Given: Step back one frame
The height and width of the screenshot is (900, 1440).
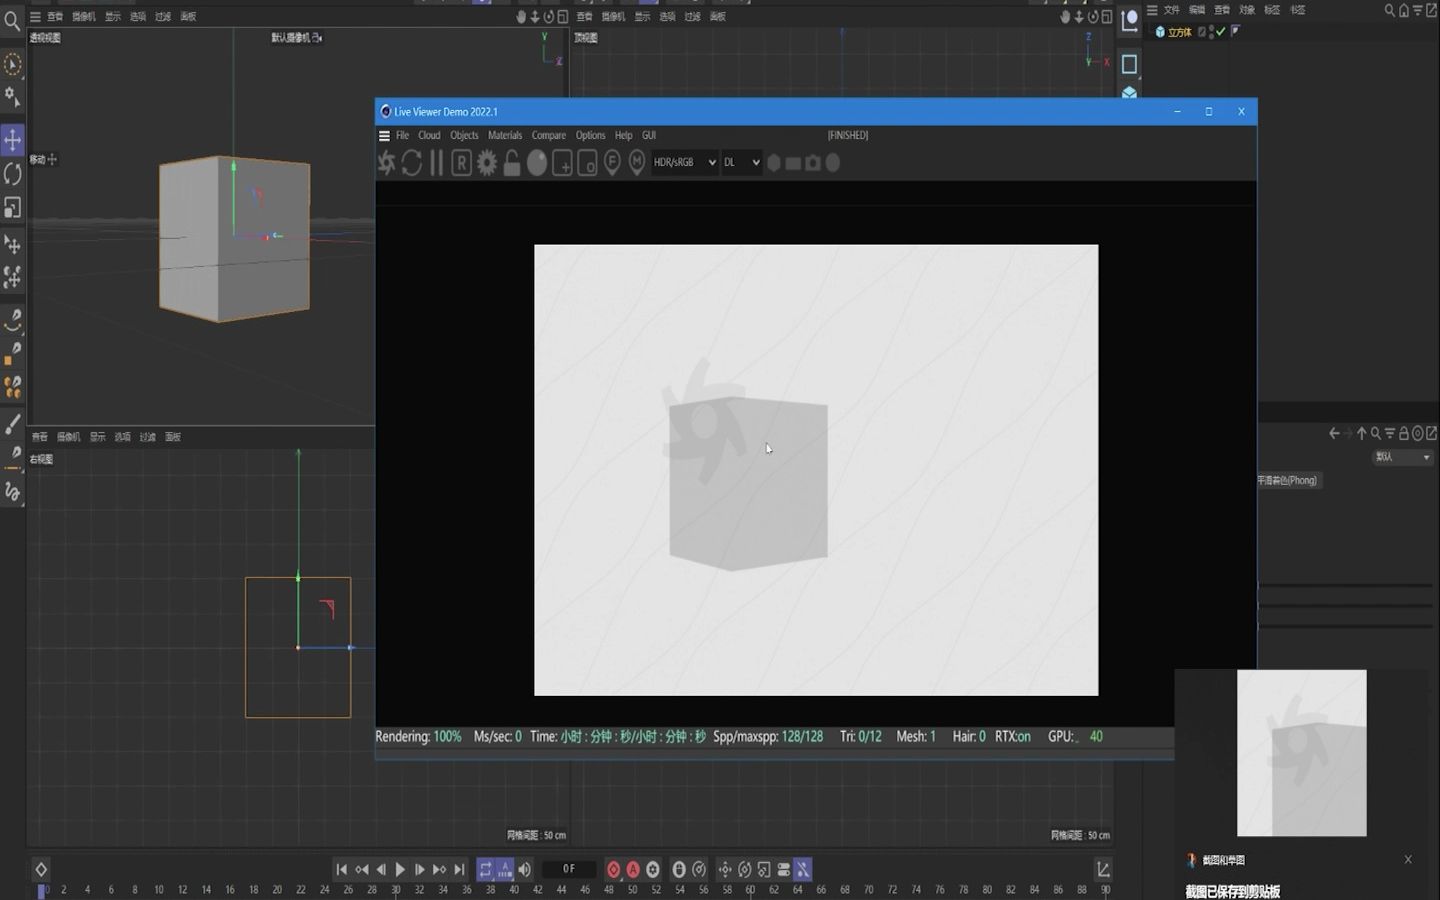Looking at the screenshot, I should (x=381, y=870).
